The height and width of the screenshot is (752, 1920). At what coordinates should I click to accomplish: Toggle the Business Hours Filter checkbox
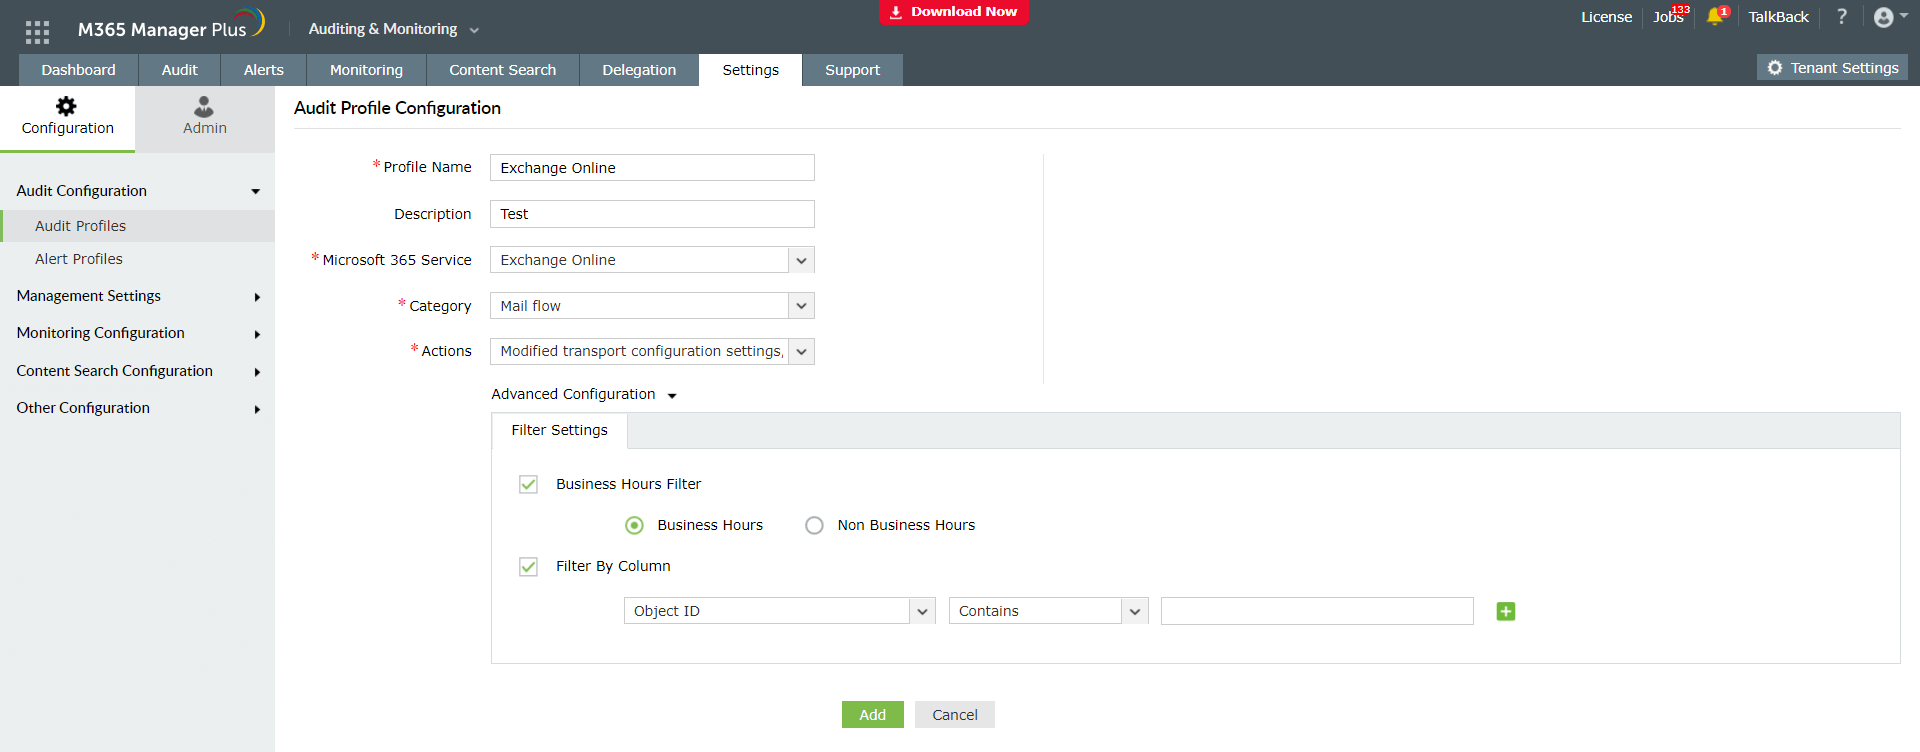click(528, 484)
